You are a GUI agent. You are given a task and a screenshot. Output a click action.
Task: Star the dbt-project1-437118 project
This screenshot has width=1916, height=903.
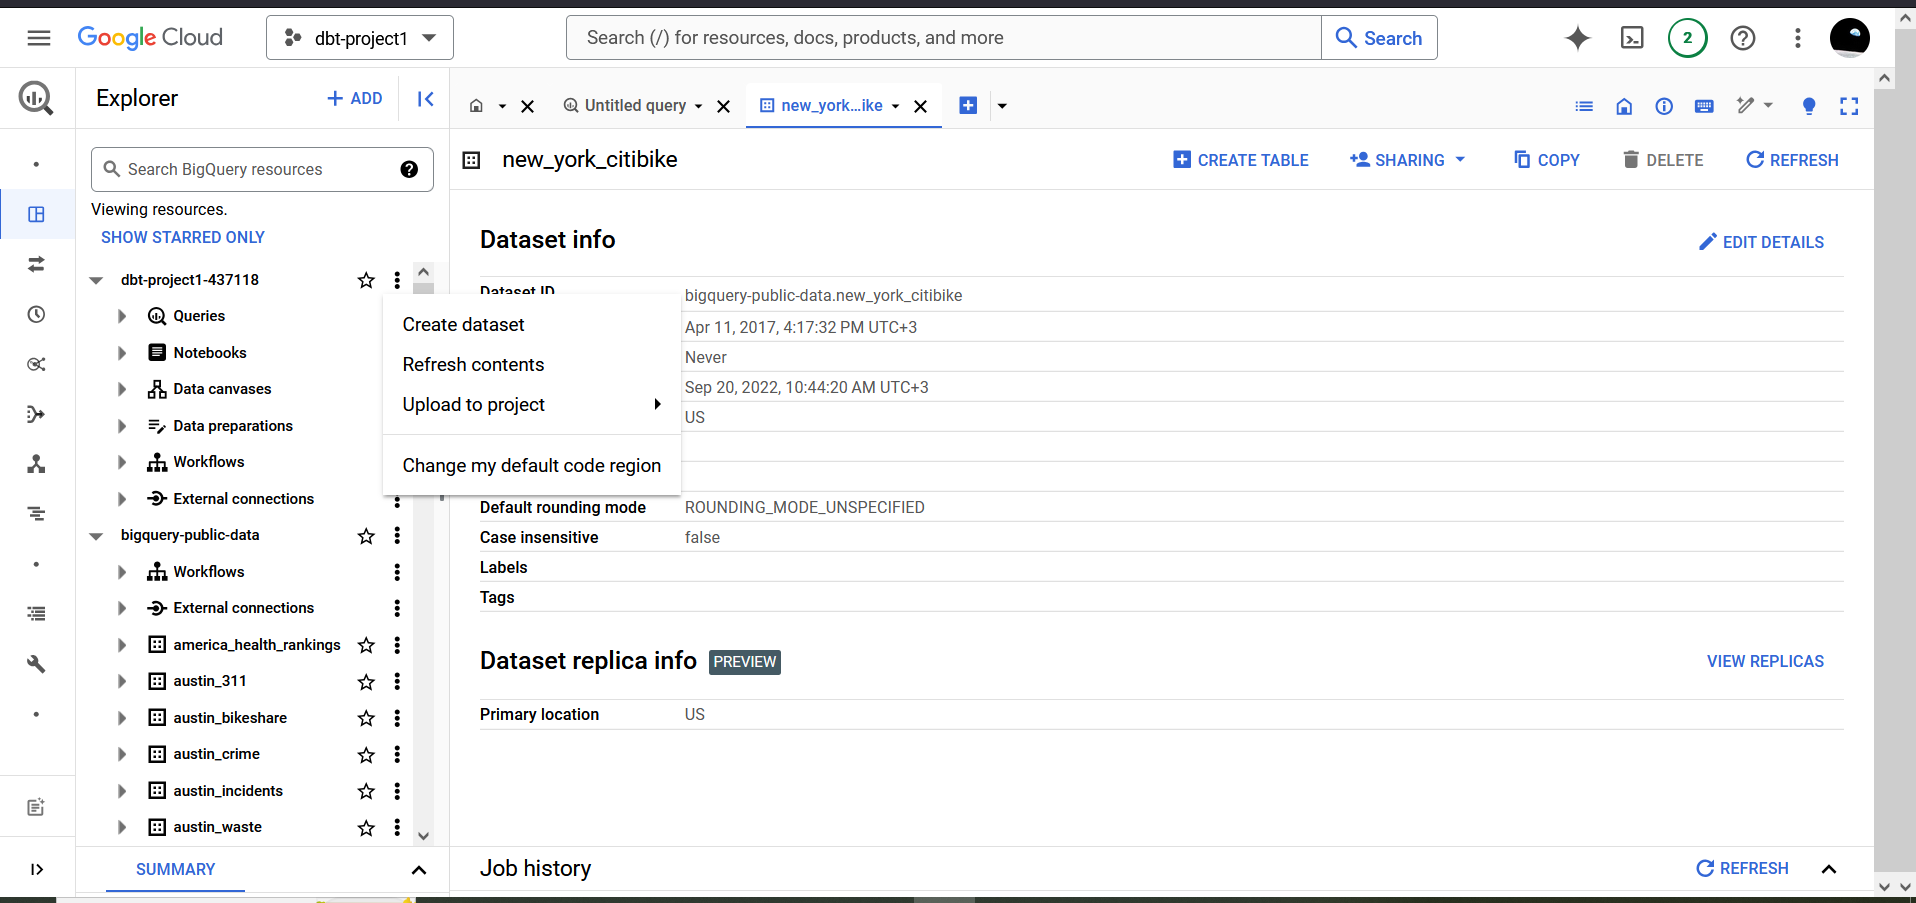coord(366,280)
